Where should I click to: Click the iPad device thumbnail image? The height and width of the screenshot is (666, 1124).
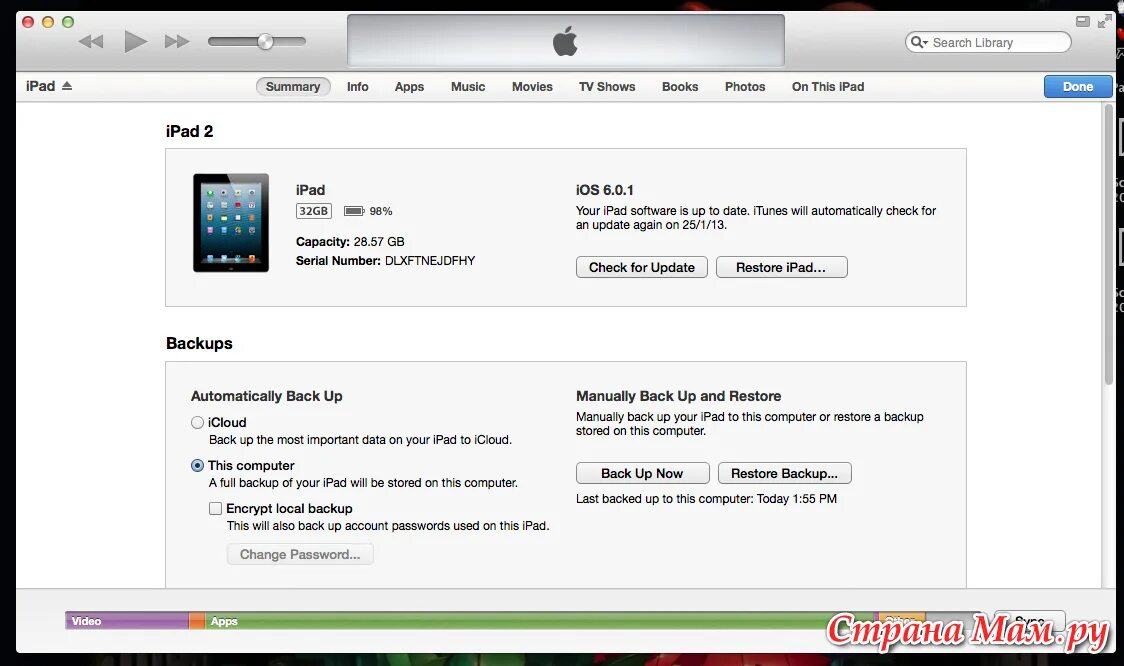[231, 223]
